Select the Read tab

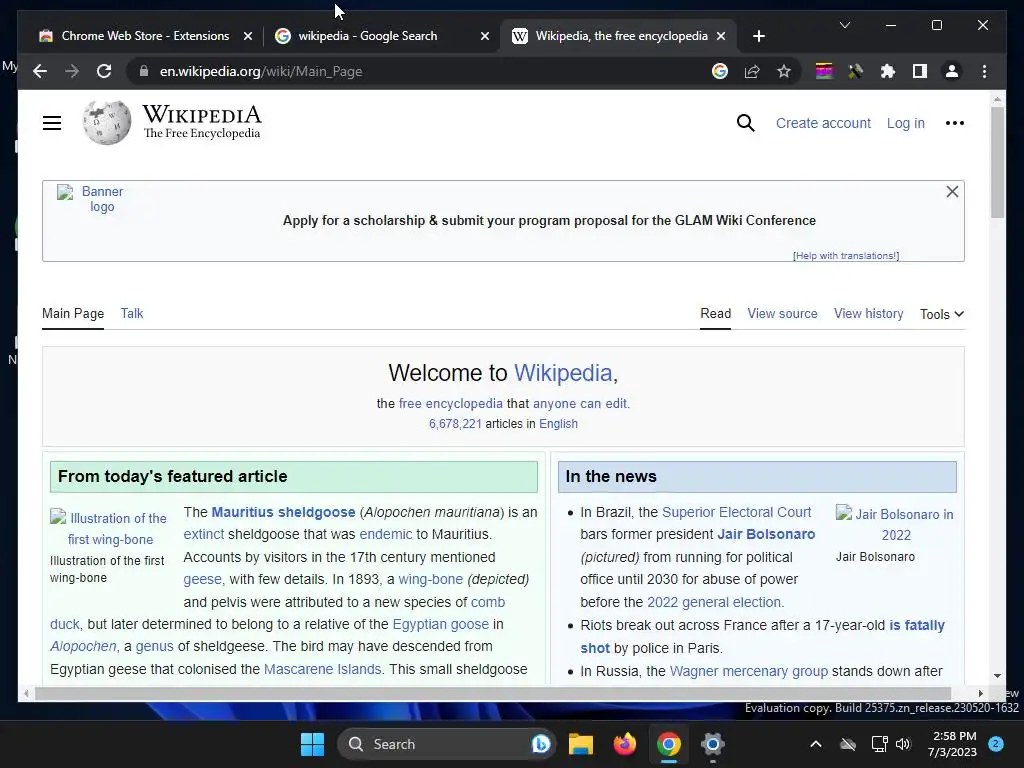click(715, 313)
